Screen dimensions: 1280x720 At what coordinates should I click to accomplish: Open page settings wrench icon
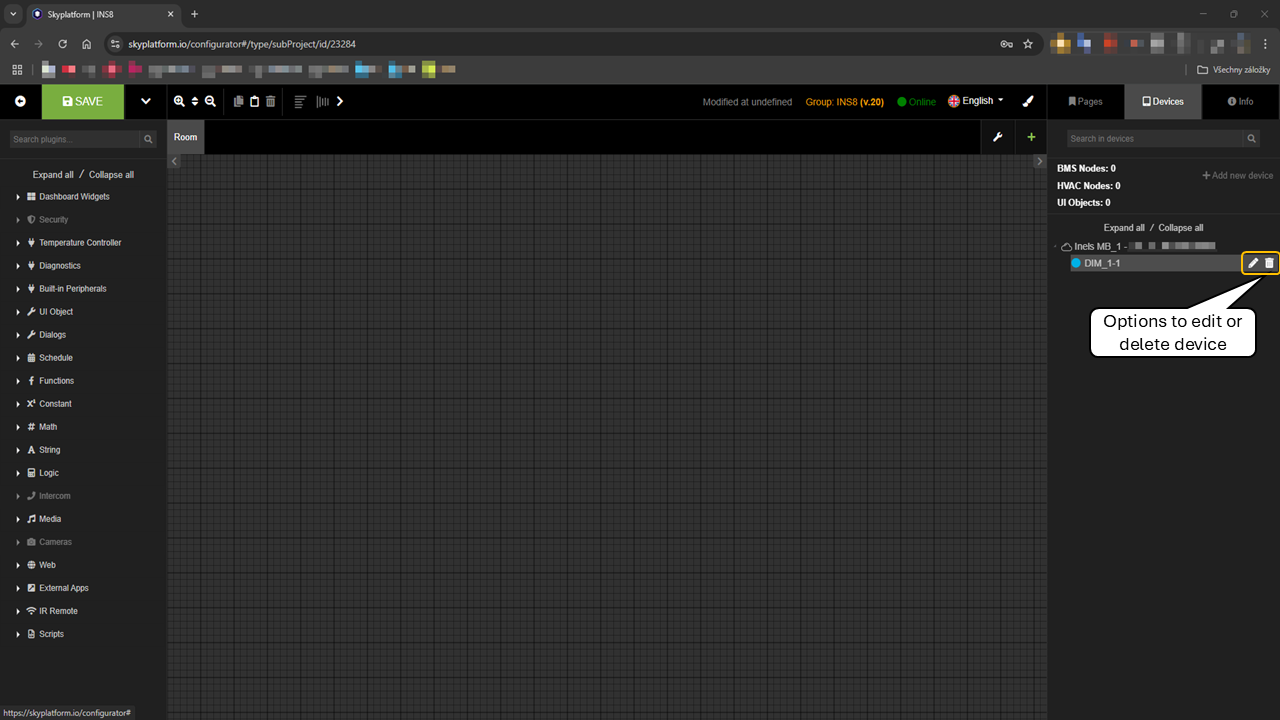click(x=997, y=137)
